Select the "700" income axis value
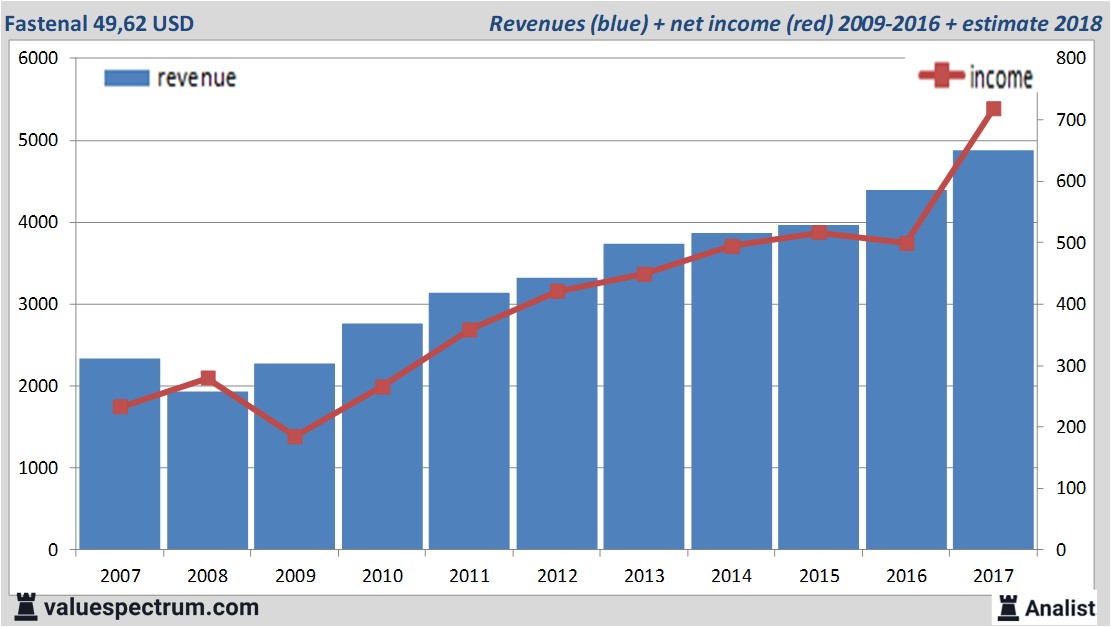This screenshot has height=627, width=1111. tap(1071, 120)
